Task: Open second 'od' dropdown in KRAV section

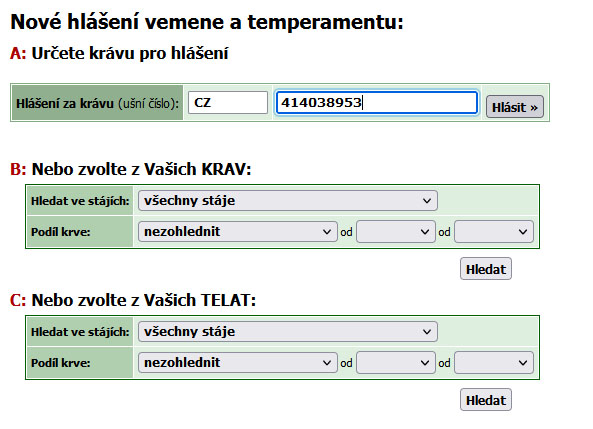Action: [494, 232]
